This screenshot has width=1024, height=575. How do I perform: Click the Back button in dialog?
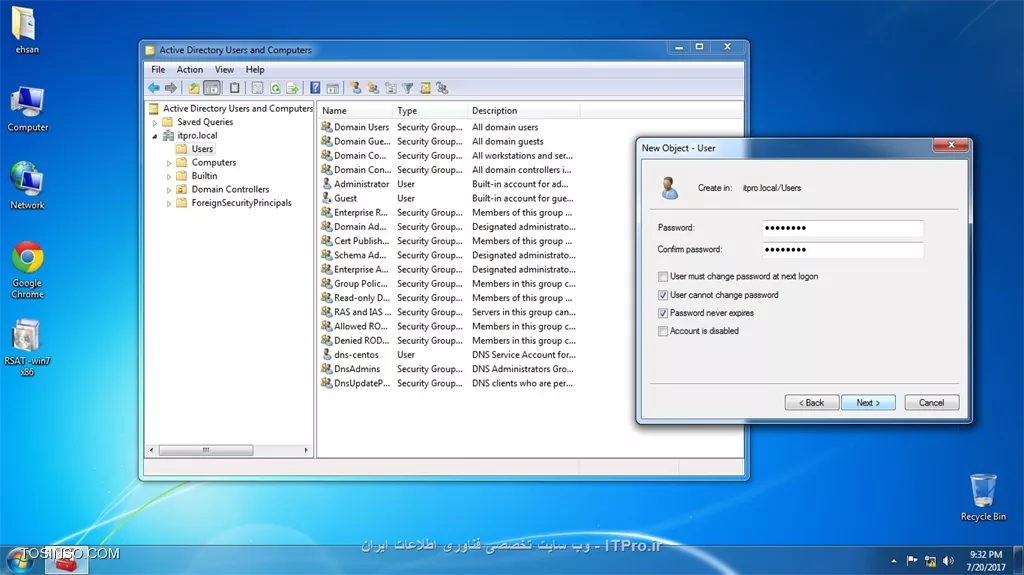tap(812, 402)
